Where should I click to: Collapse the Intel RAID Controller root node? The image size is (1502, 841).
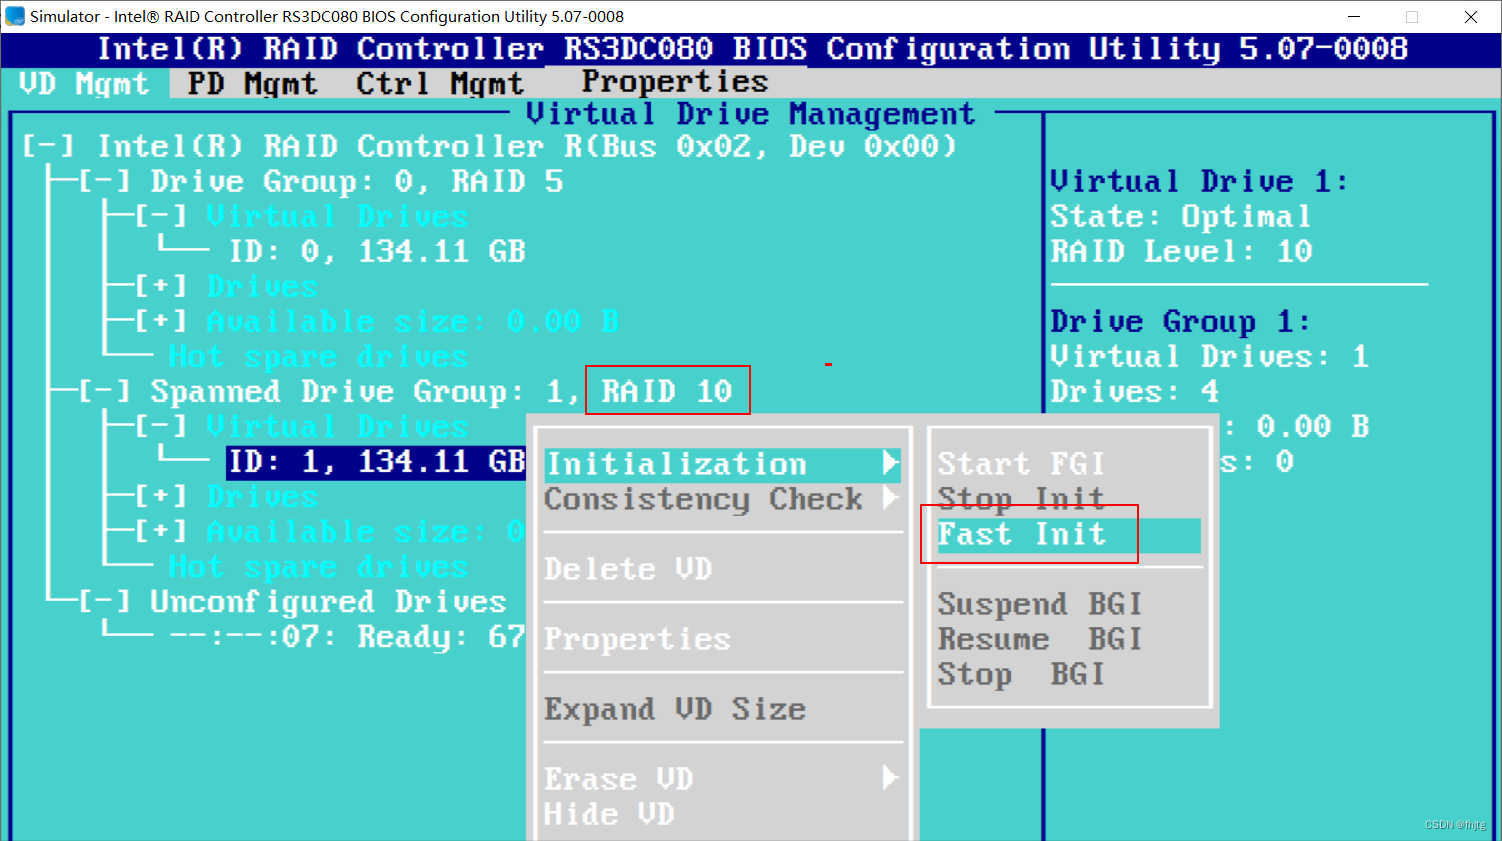tap(48, 146)
